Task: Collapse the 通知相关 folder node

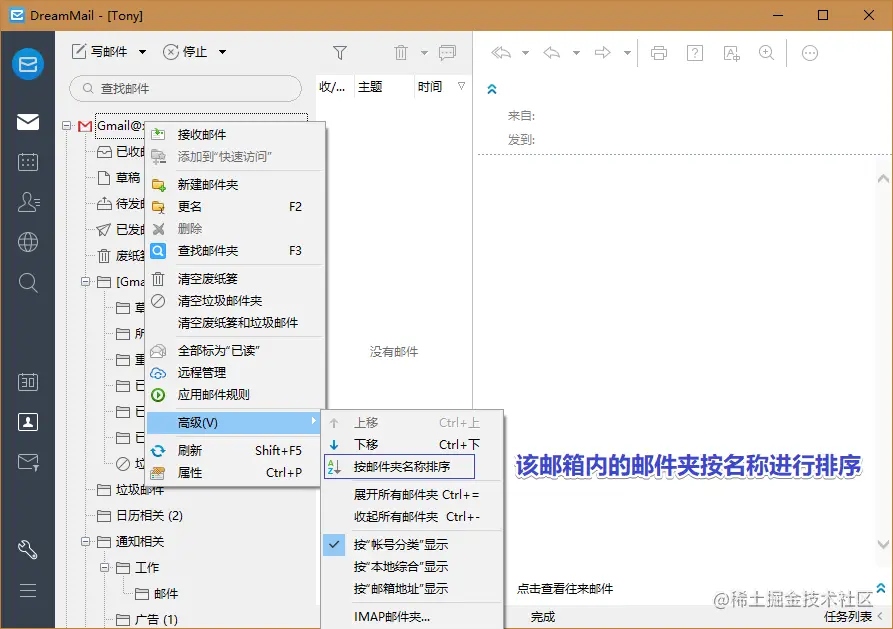Action: (x=85, y=541)
